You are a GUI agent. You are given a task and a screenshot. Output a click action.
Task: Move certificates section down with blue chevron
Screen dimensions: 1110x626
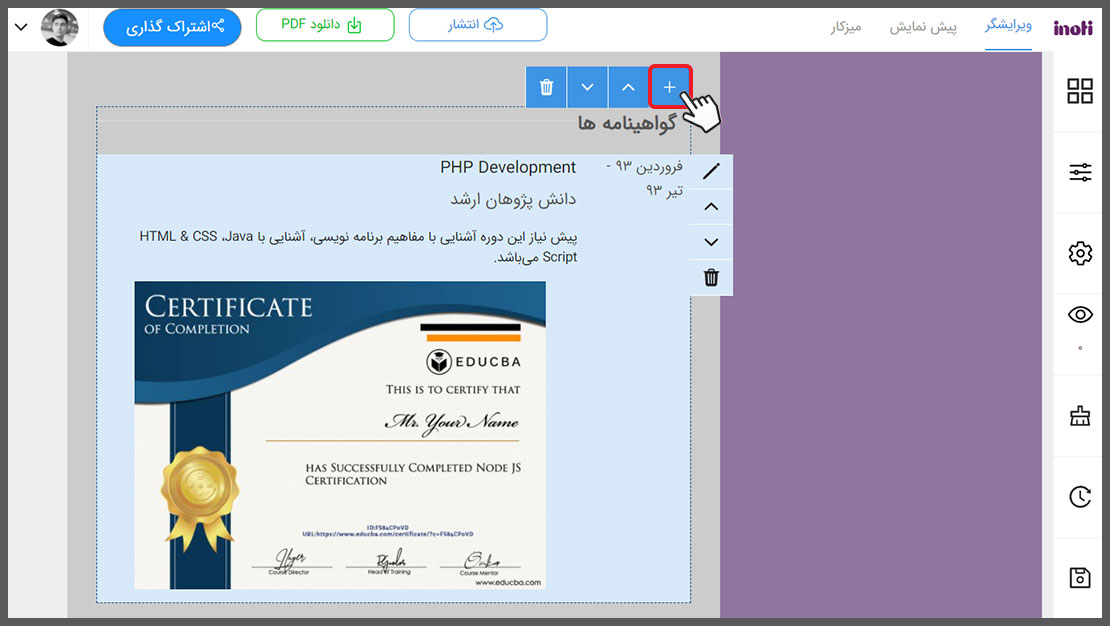coord(587,87)
